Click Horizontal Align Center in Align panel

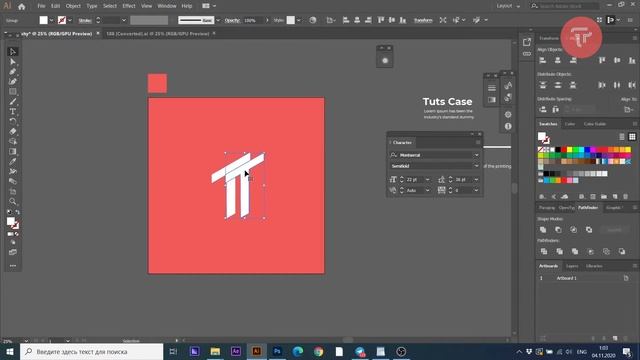click(x=558, y=60)
